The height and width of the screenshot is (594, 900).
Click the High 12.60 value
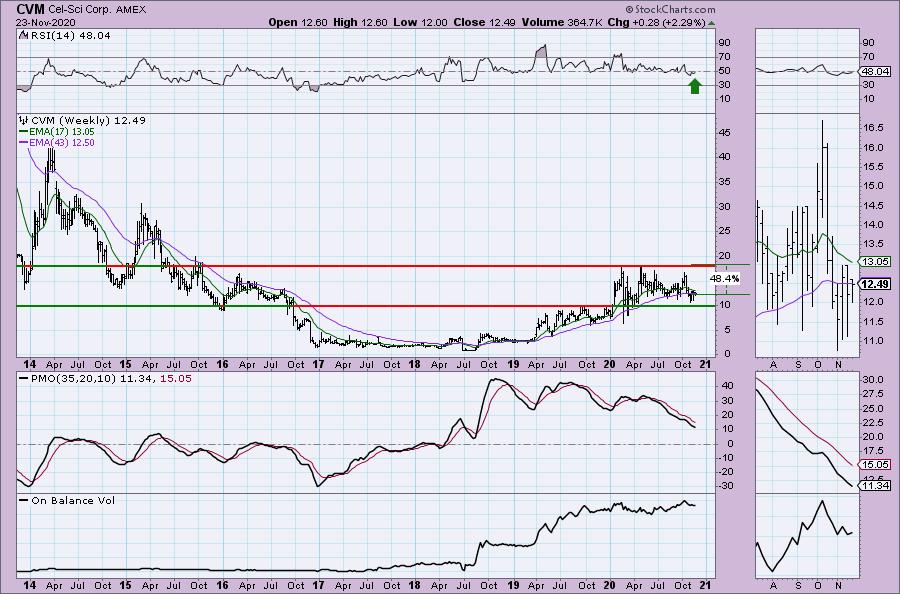[360, 22]
